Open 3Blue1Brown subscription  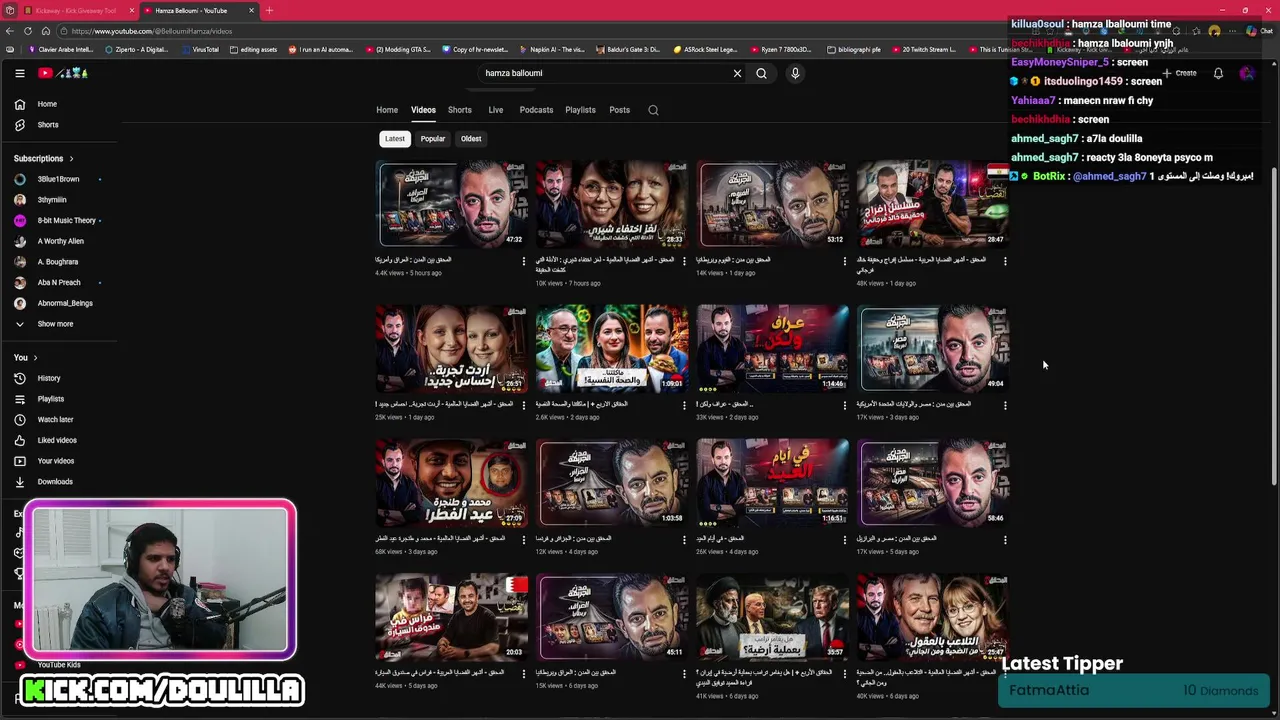58,179
